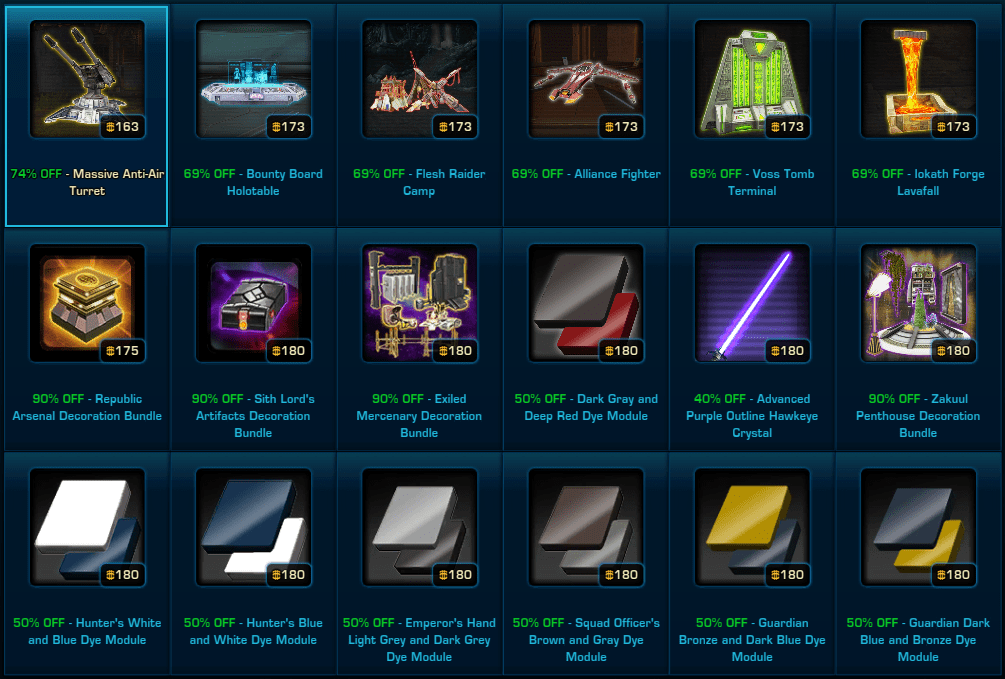1005x679 pixels.
Task: Select the Hunter's Blue and White dye swatch
Action: tap(253, 527)
